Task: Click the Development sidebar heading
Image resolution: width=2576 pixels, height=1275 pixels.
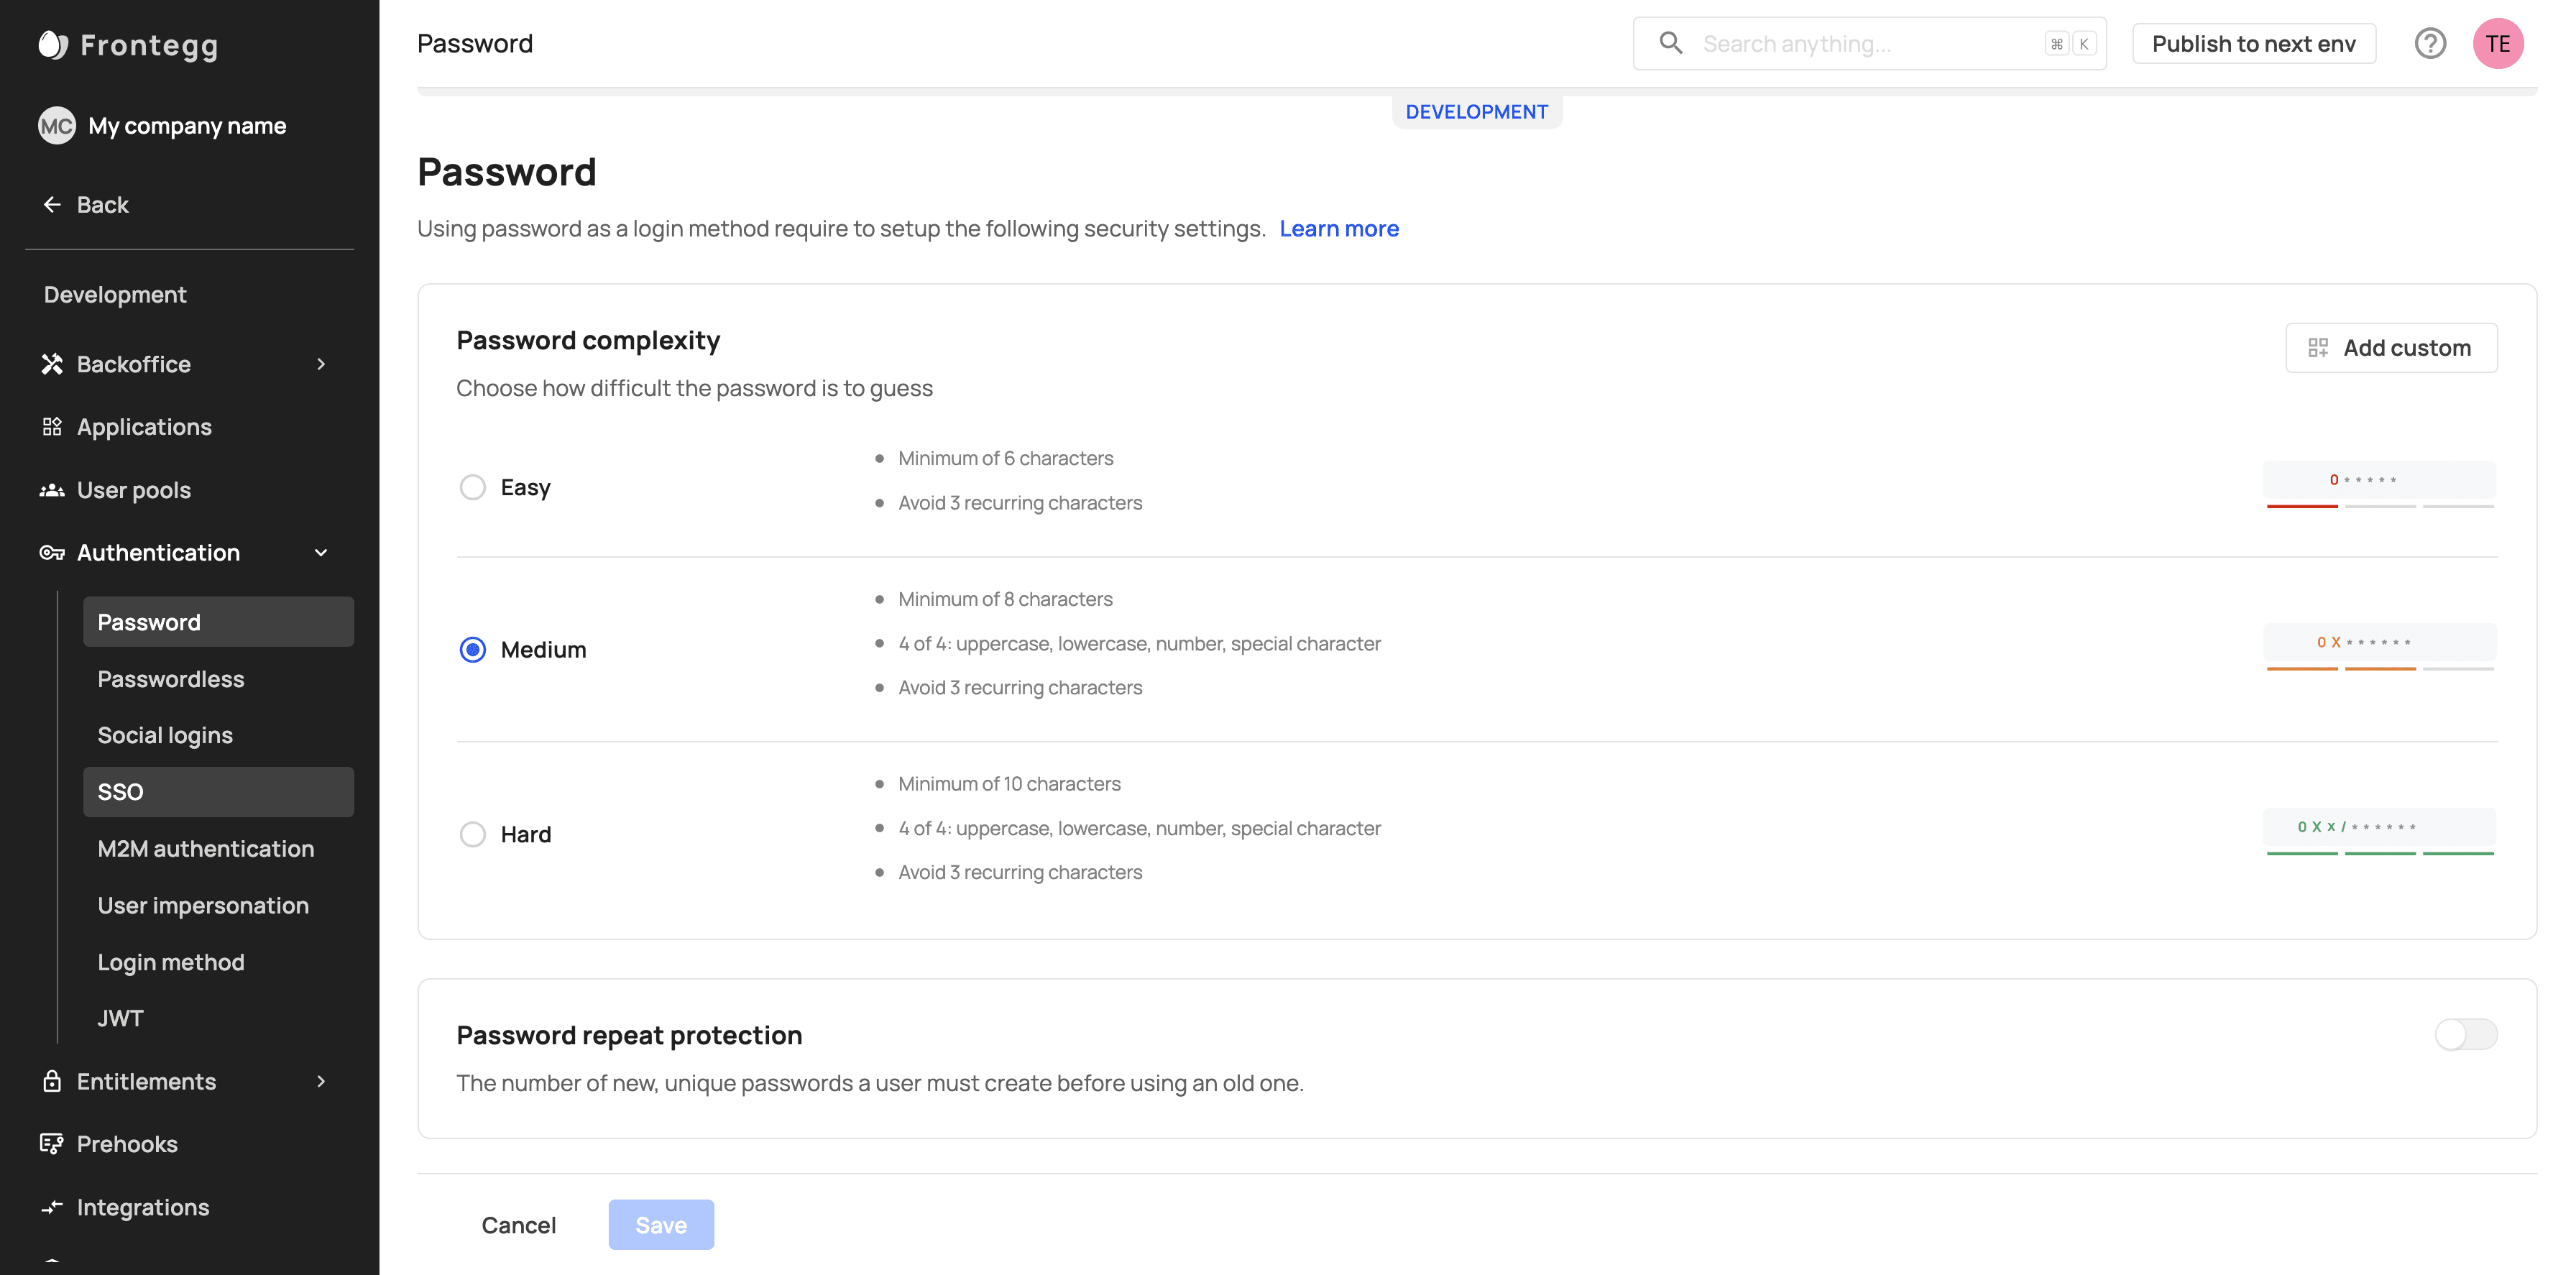Action: pyautogui.click(x=115, y=295)
